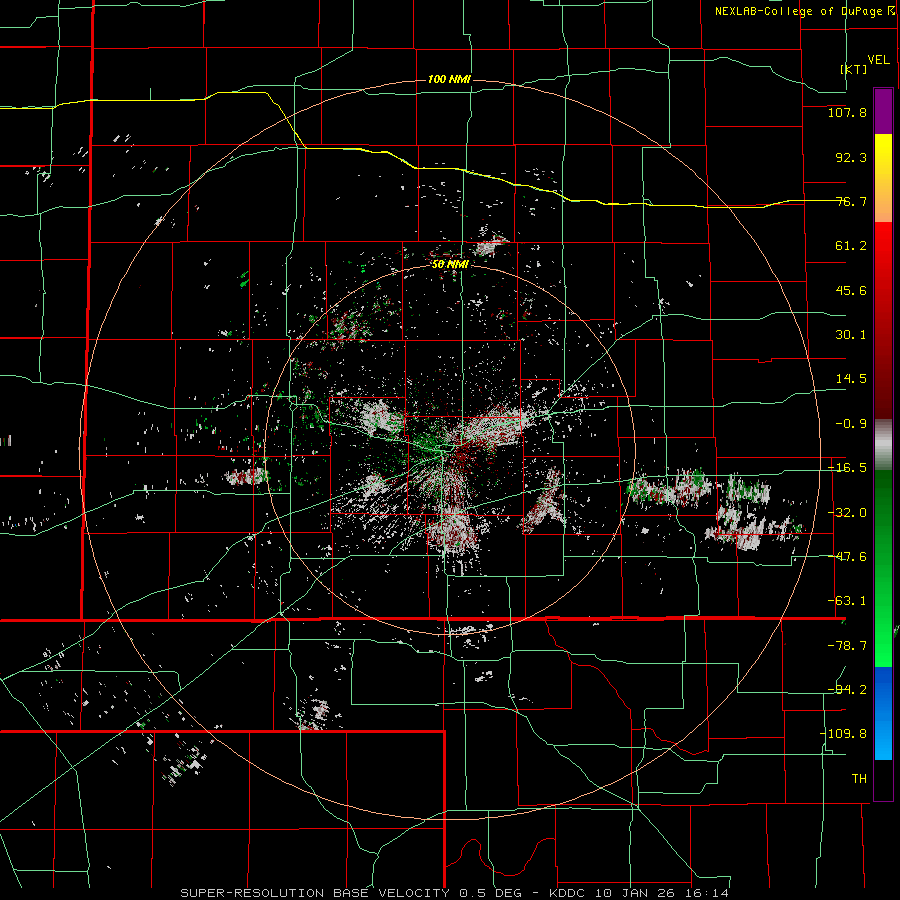Pick the blue segment of the velocity scale
The height and width of the screenshot is (900, 900).
click(883, 713)
